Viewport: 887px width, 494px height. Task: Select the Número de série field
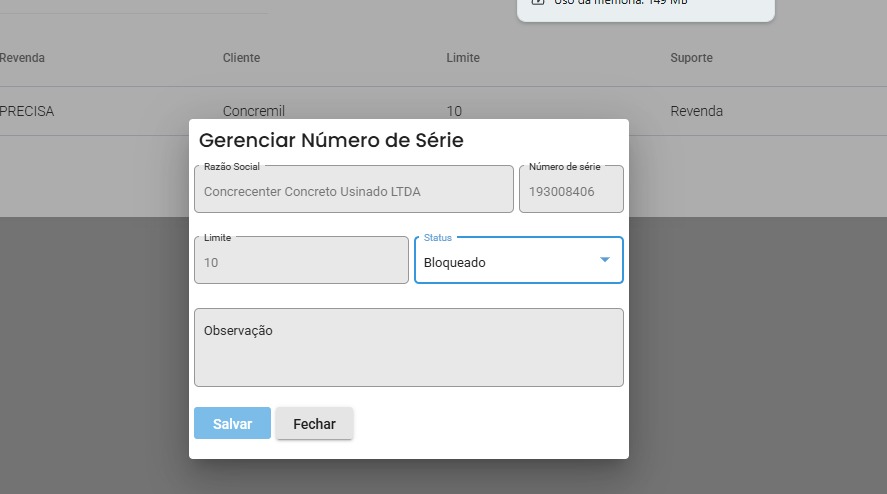(570, 191)
